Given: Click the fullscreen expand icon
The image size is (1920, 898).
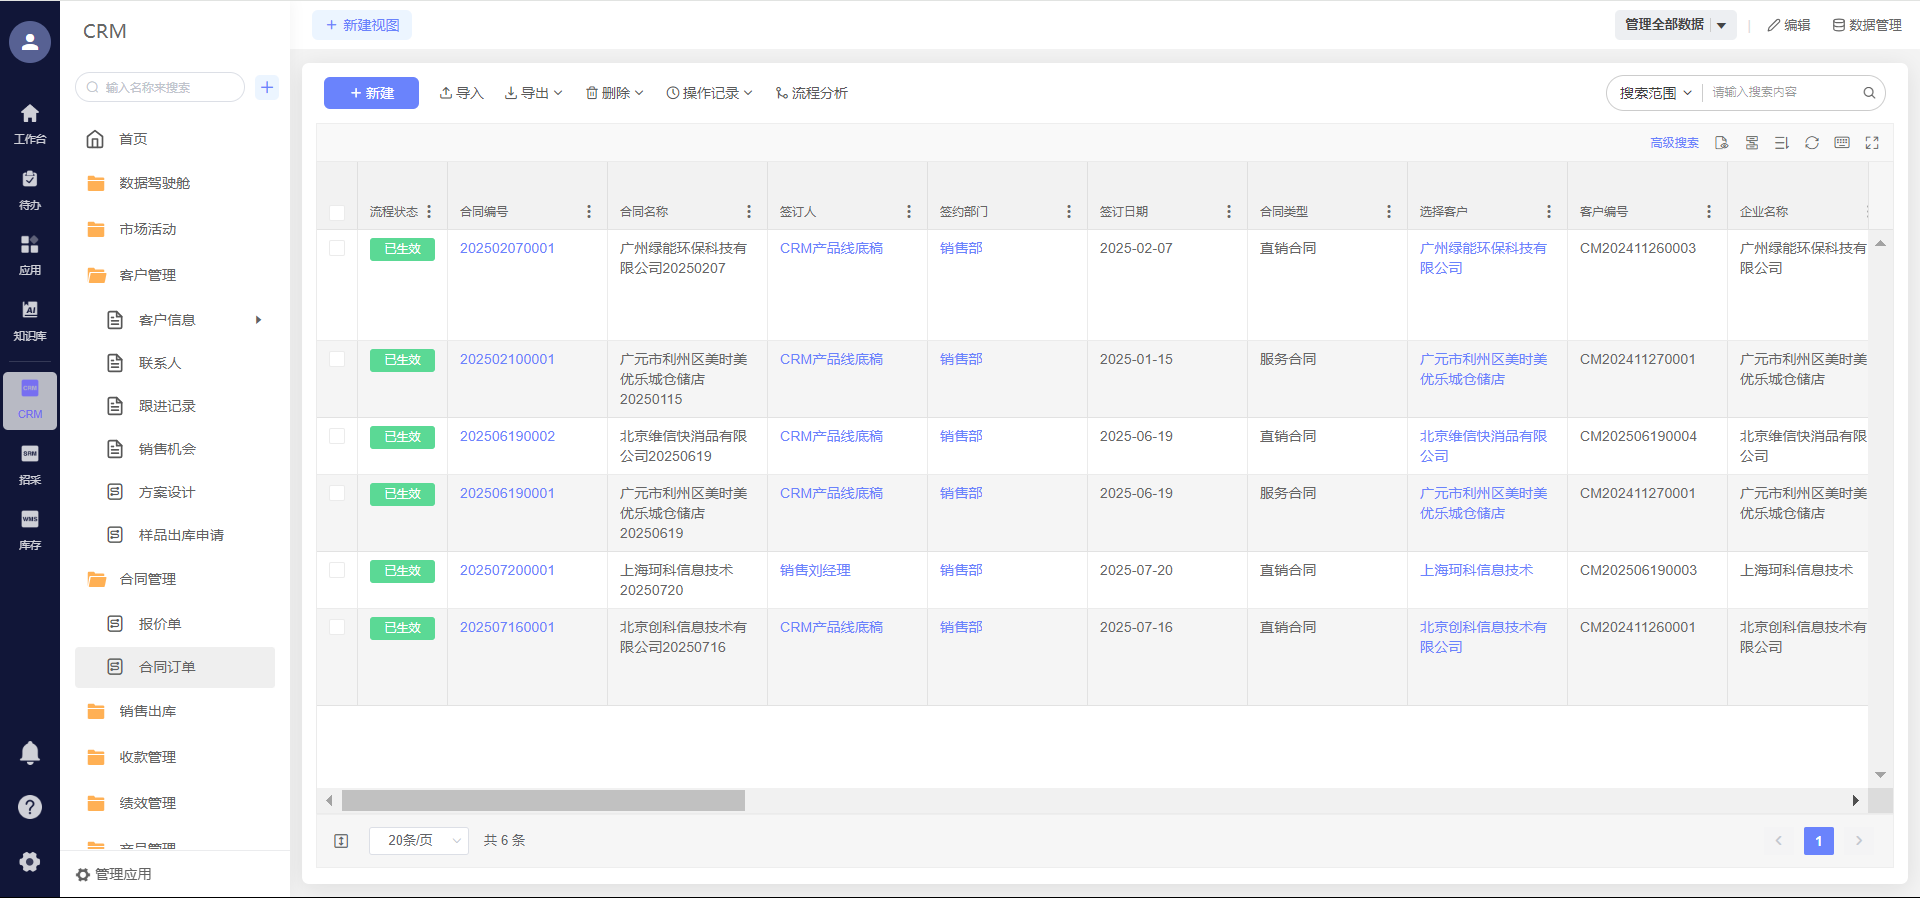Looking at the screenshot, I should [1872, 143].
